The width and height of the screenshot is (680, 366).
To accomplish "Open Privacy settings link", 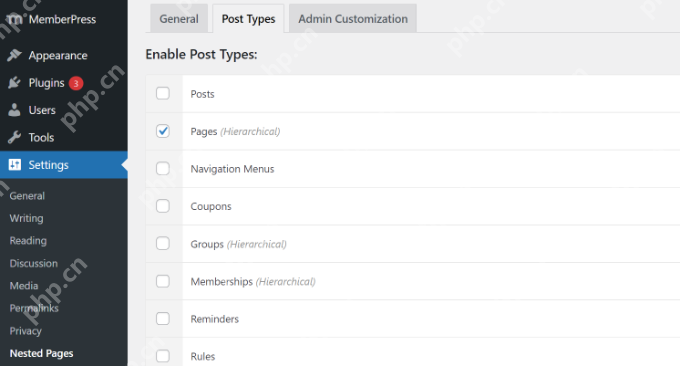I will 26,331.
